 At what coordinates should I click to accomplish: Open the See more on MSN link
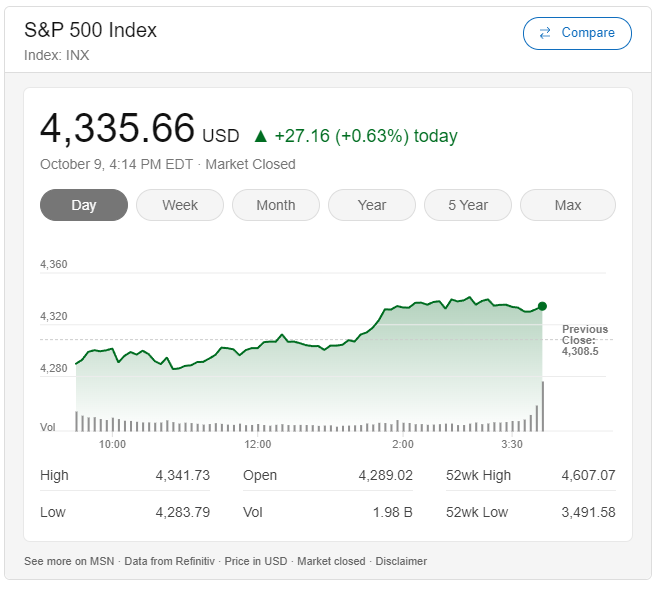69,561
